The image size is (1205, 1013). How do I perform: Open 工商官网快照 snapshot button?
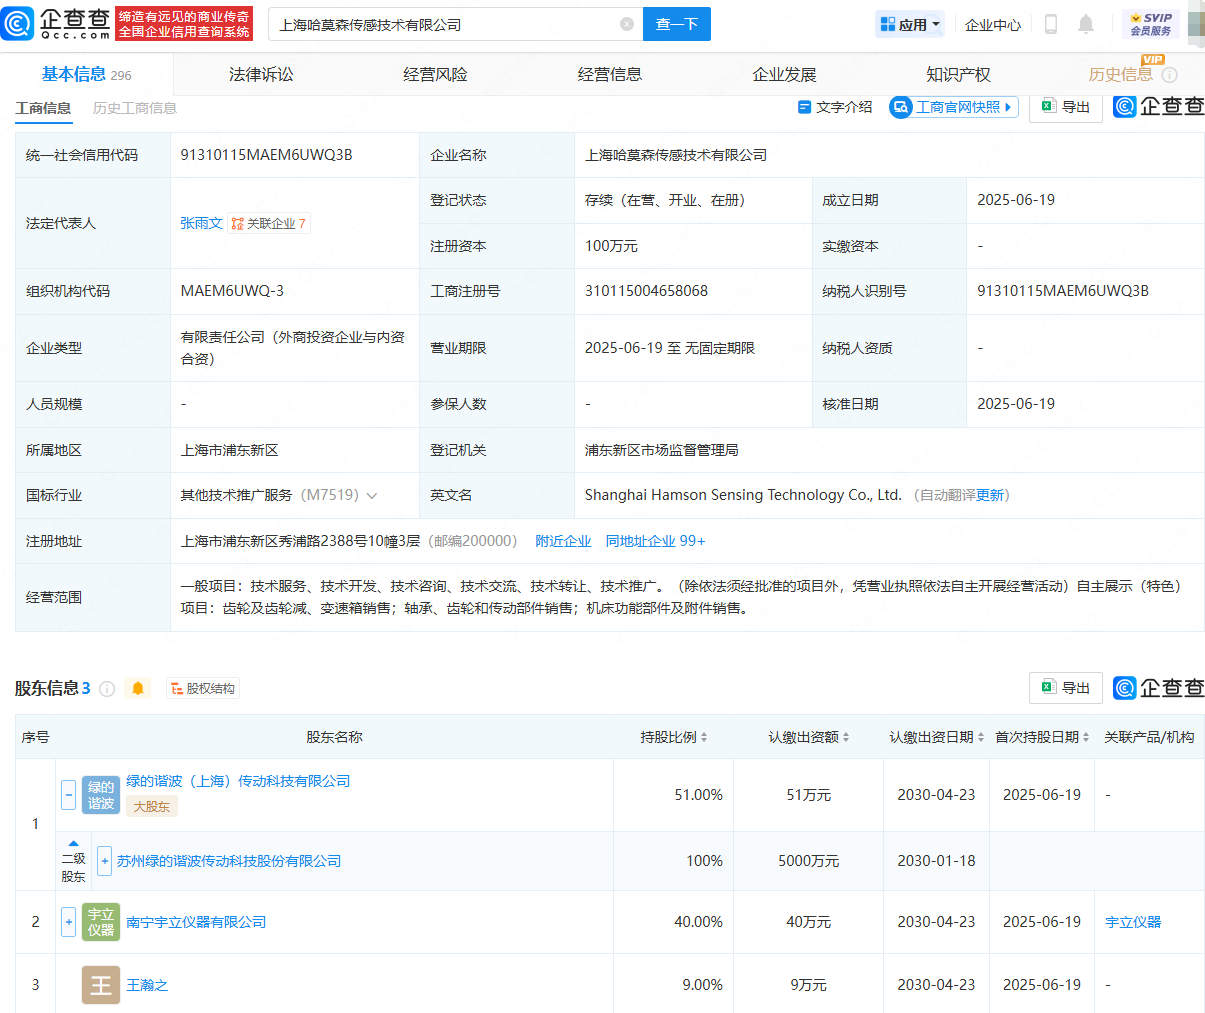[954, 107]
